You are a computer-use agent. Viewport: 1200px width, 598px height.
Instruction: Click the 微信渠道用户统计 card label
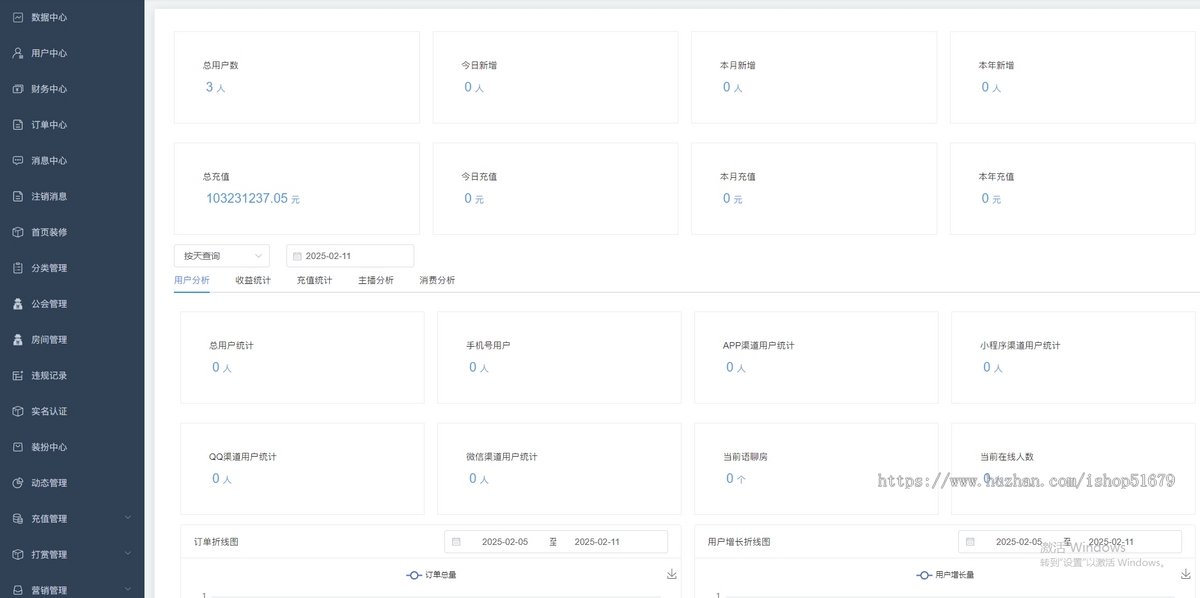pos(502,457)
